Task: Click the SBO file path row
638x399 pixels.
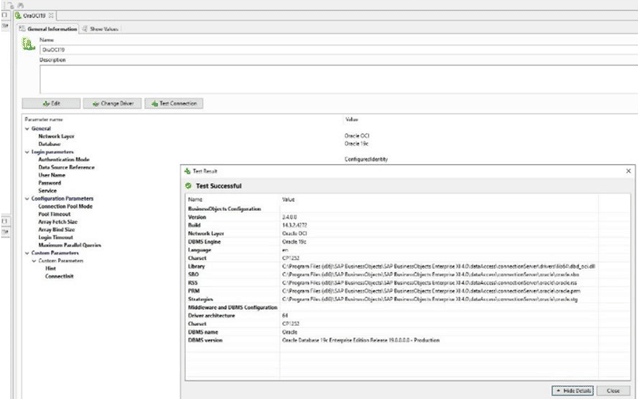Action: pyautogui.click(x=407, y=275)
